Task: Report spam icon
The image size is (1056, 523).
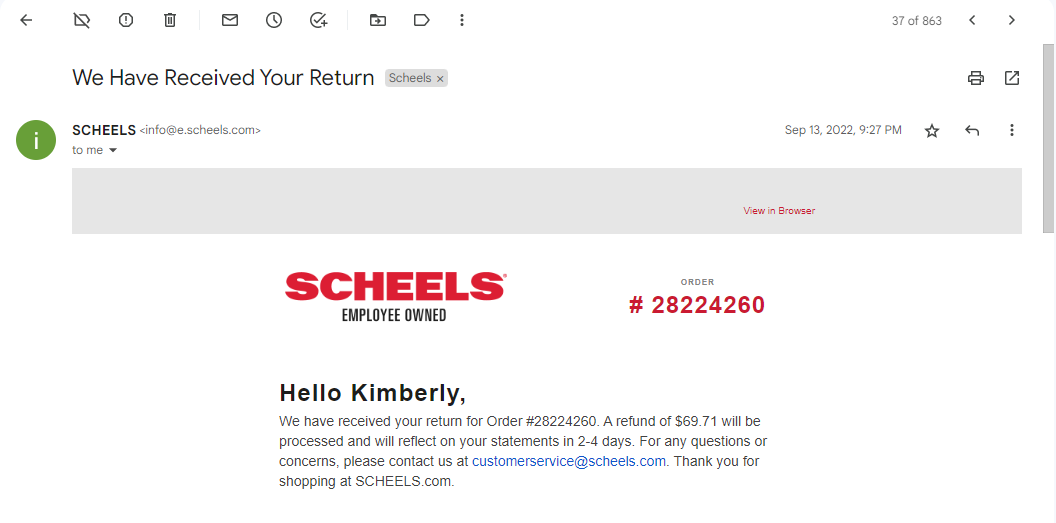Action: pyautogui.click(x=126, y=20)
